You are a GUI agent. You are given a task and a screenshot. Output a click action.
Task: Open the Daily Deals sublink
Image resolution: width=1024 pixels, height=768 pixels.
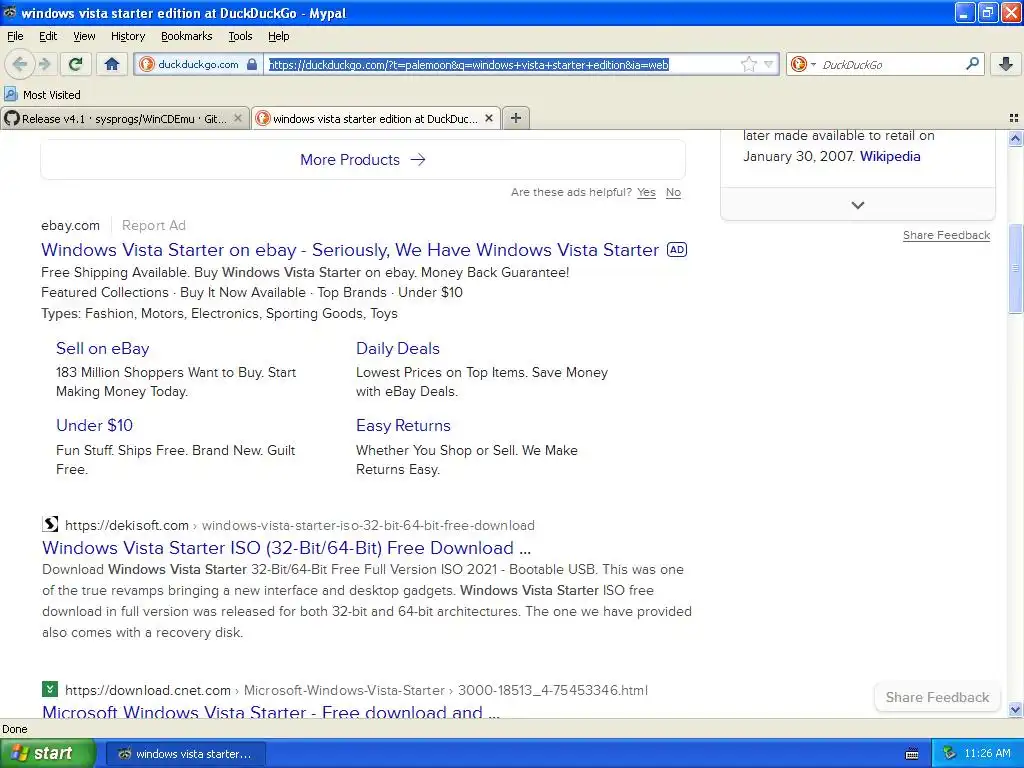pos(398,348)
